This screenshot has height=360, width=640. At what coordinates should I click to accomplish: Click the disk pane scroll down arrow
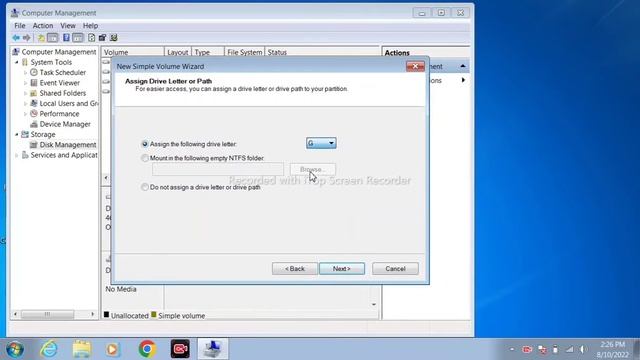373,304
